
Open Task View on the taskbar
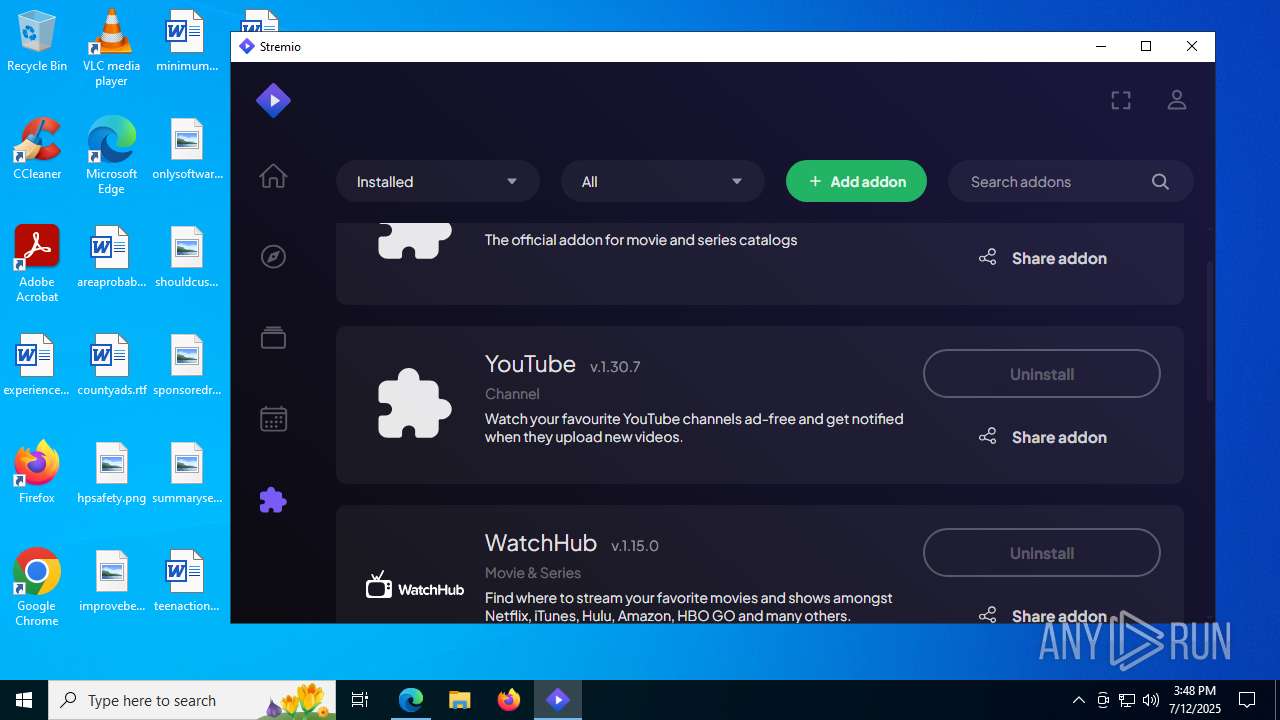point(360,700)
